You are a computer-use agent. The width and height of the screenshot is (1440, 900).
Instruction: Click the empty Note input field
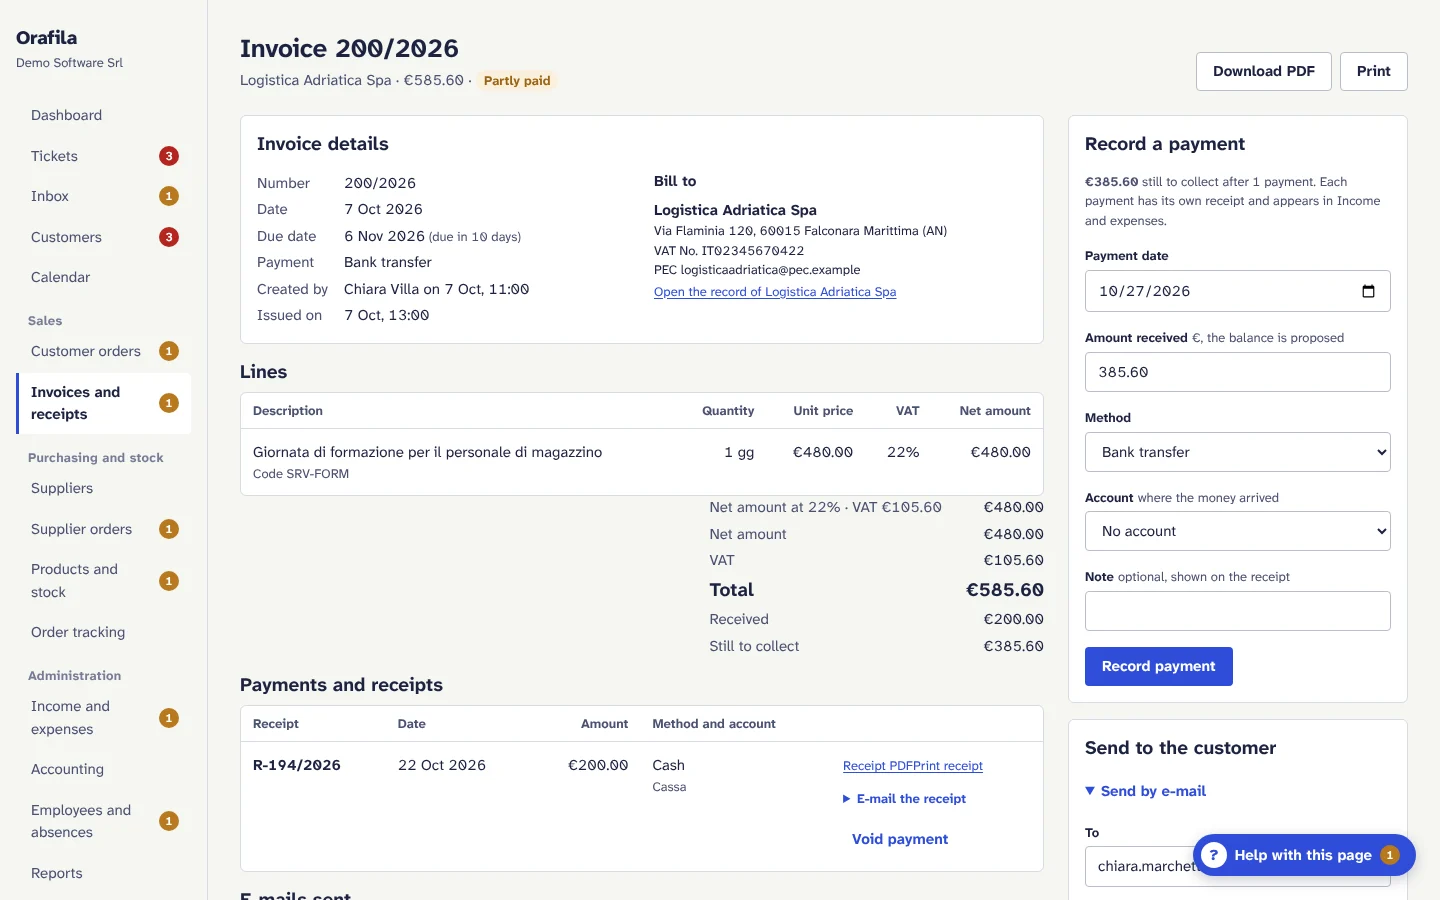click(1238, 611)
